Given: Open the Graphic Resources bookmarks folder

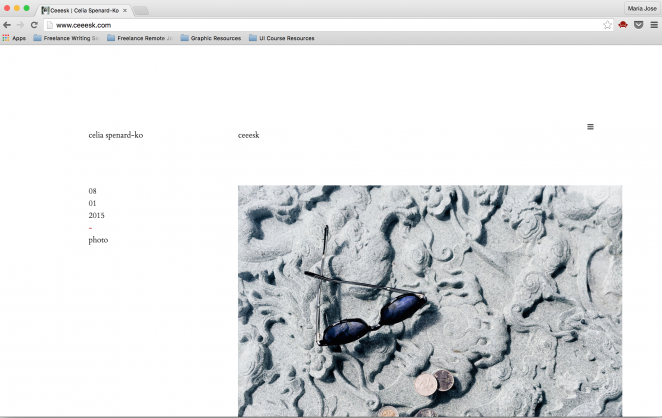Looking at the screenshot, I should click(211, 38).
